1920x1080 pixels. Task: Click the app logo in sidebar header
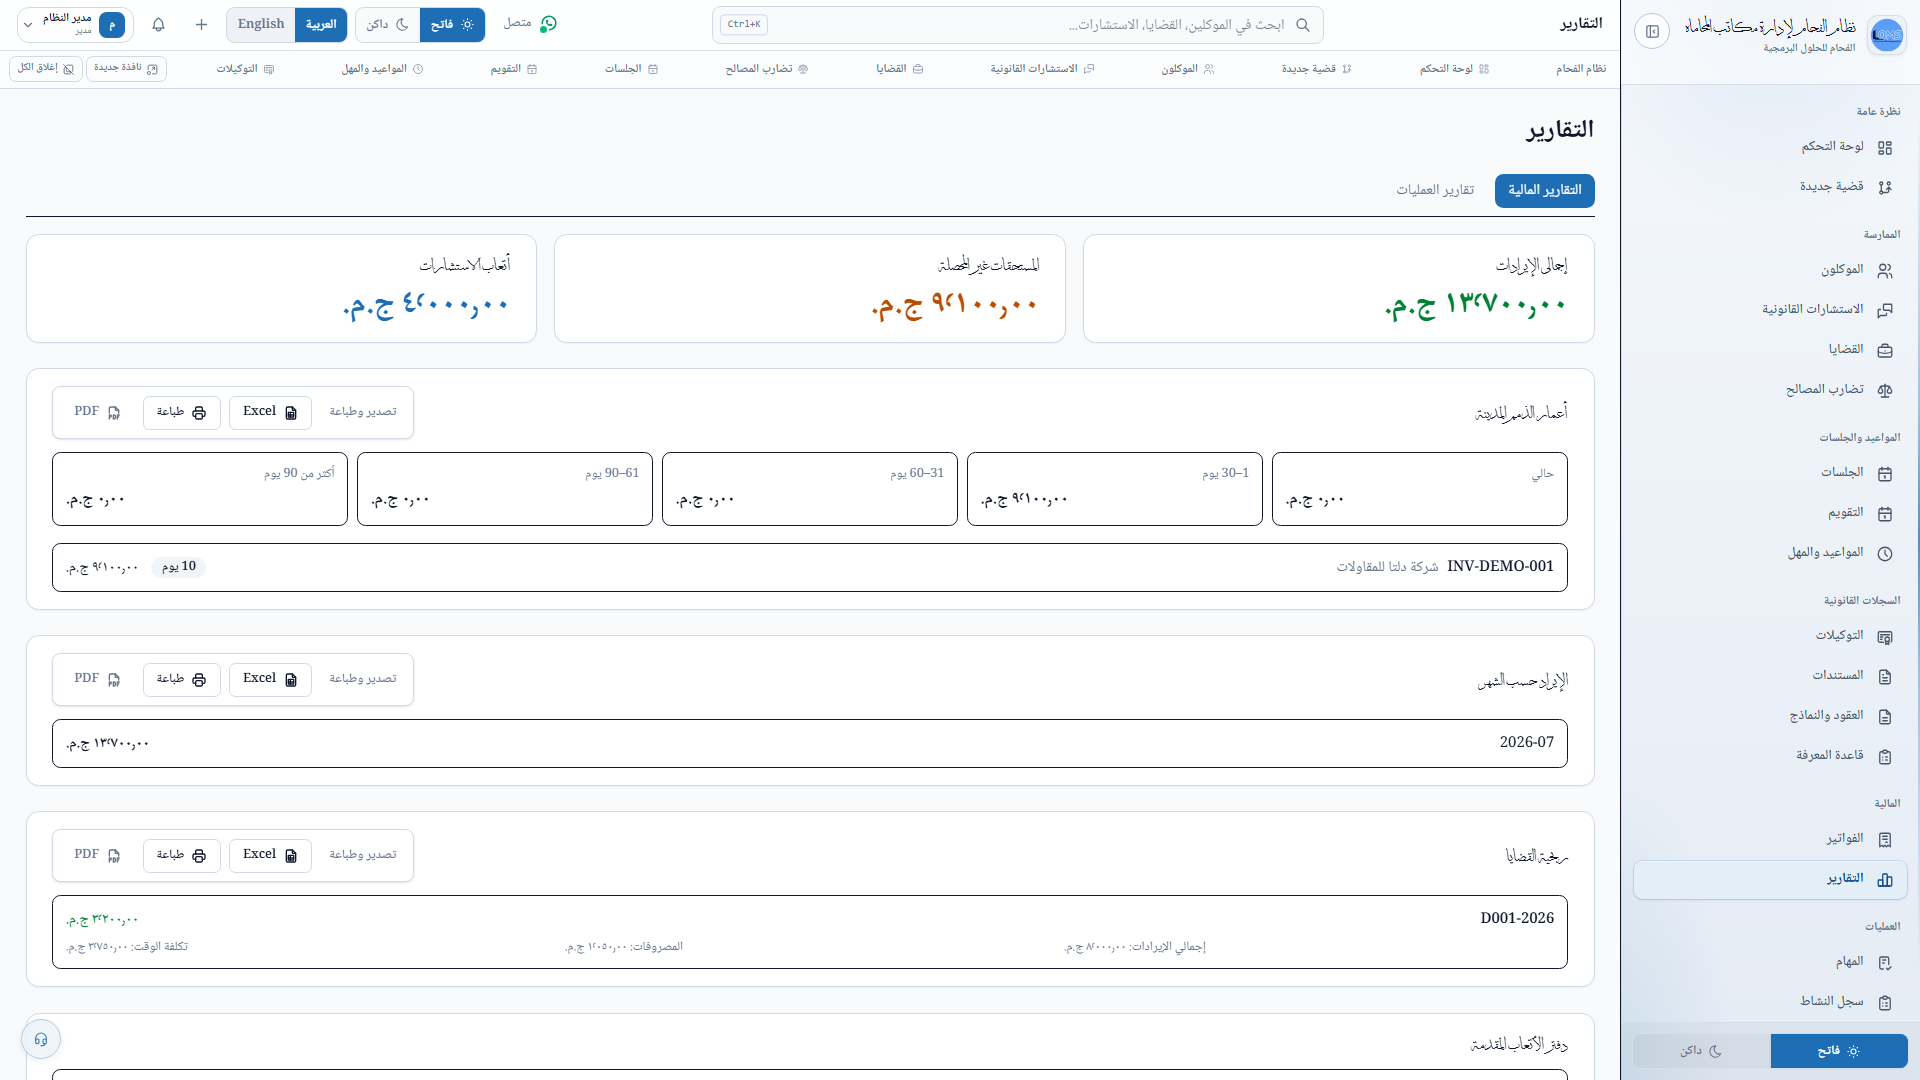(1886, 35)
